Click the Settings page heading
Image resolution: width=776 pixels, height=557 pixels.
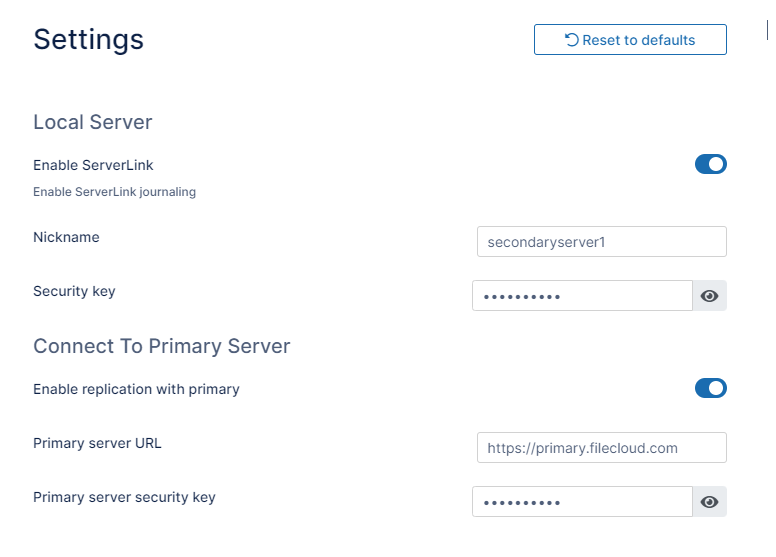[89, 40]
